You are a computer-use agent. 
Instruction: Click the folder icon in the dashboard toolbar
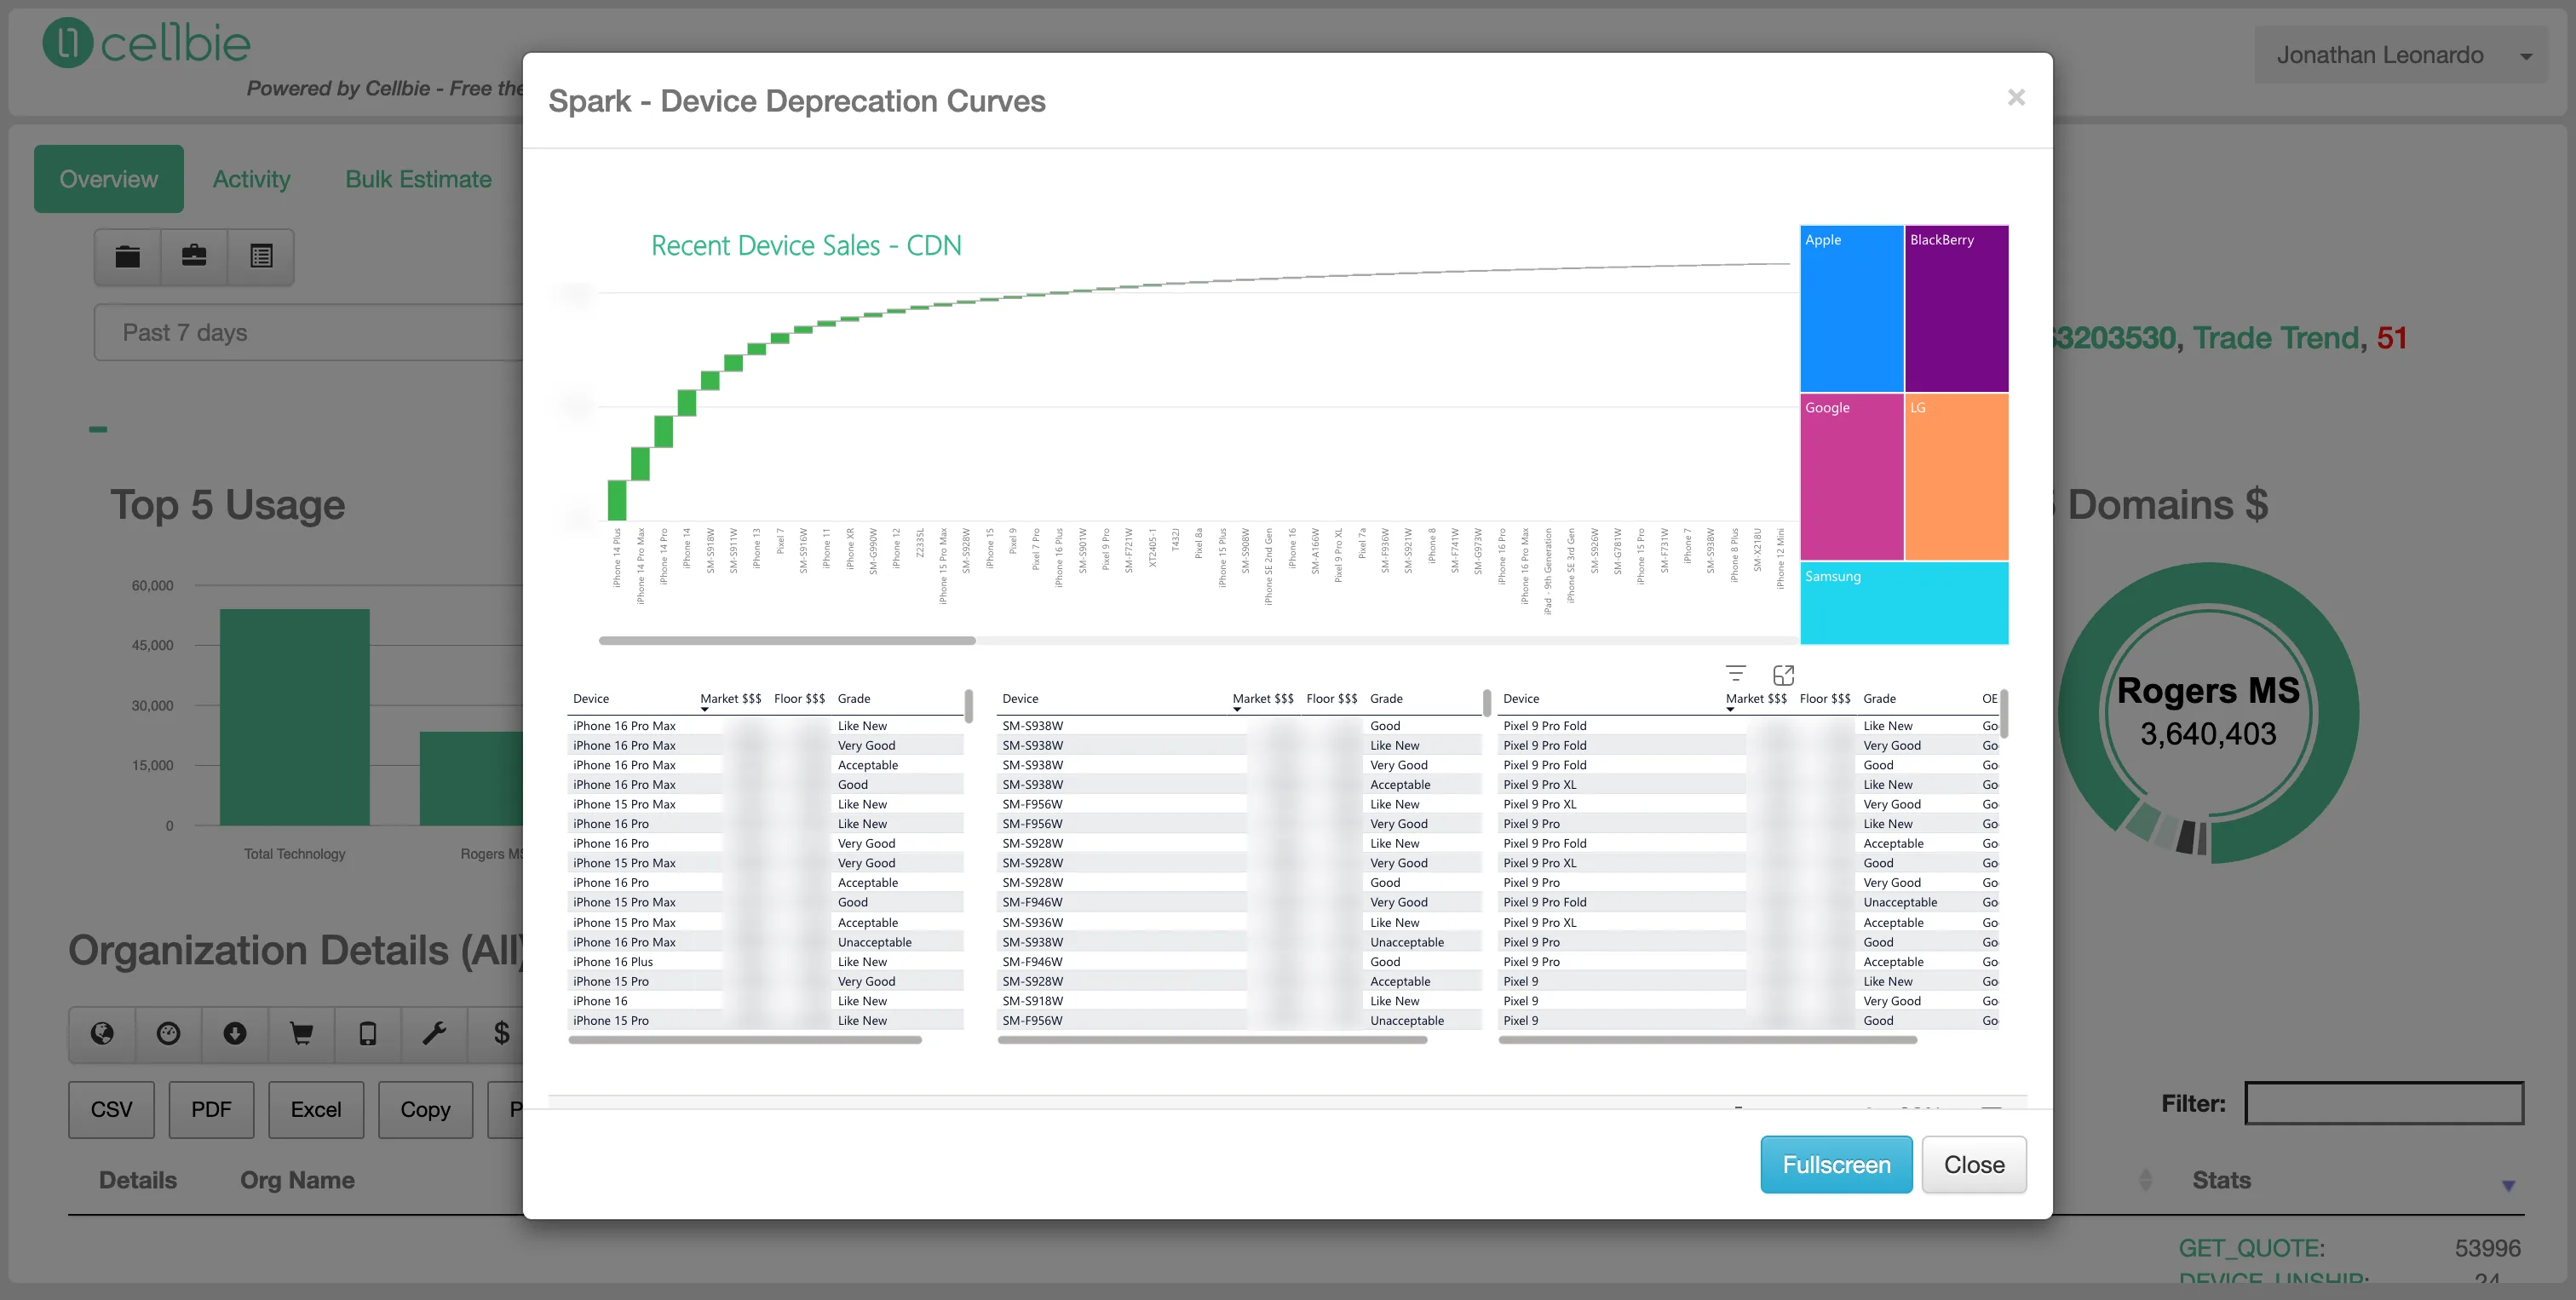click(128, 257)
